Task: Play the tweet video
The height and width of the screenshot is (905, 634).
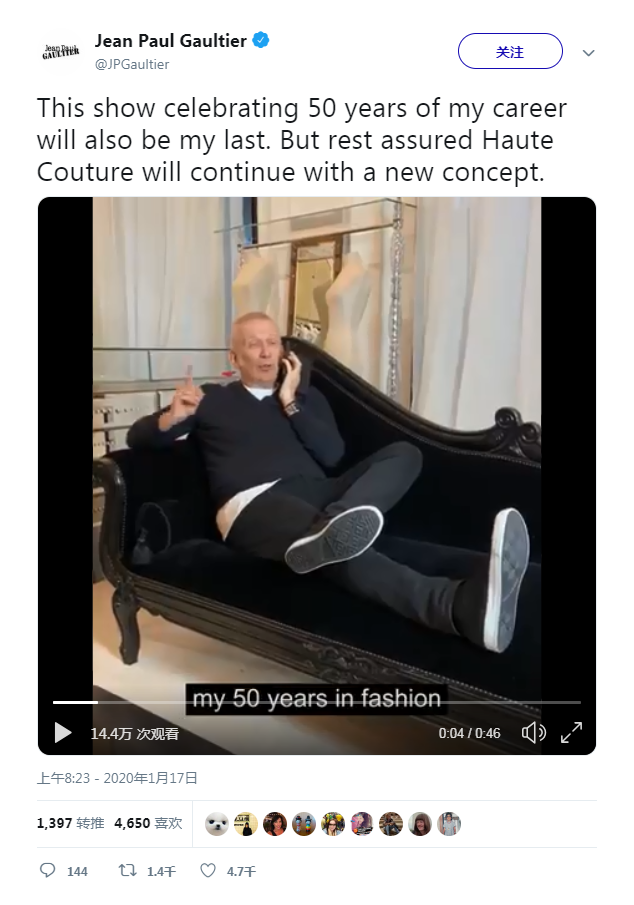Action: click(63, 733)
